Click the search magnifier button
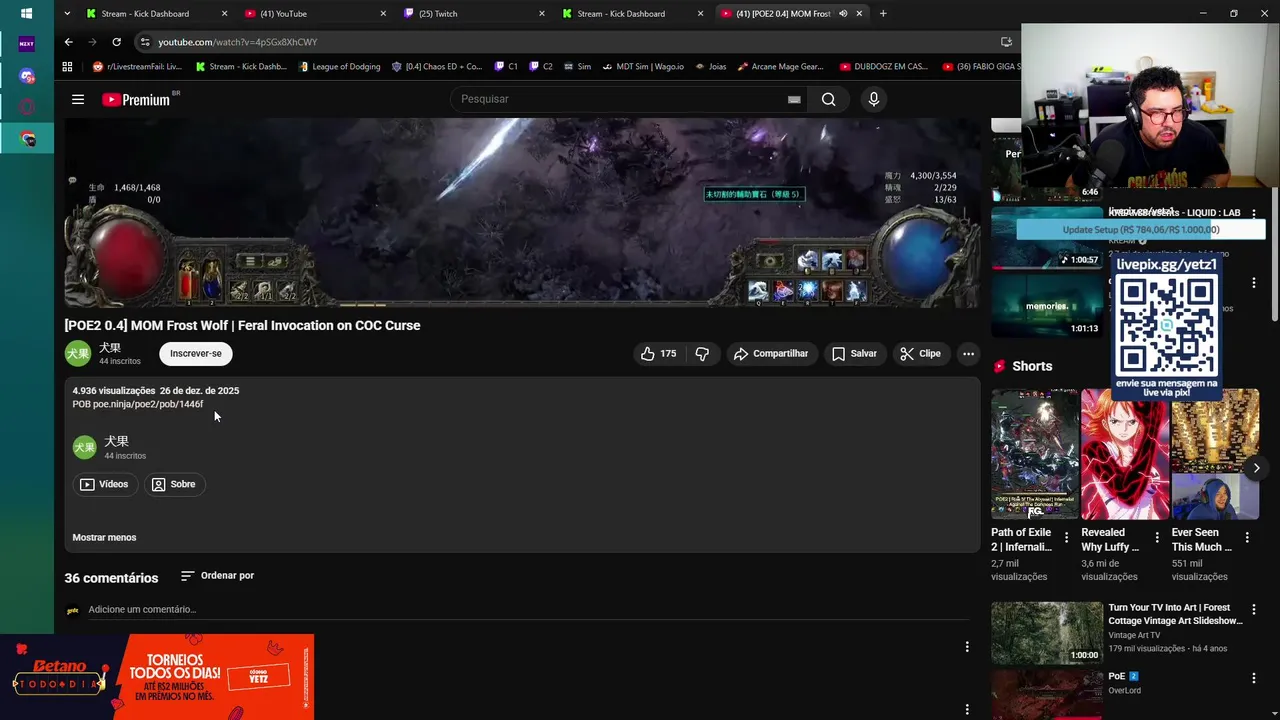The height and width of the screenshot is (720, 1280). (828, 99)
